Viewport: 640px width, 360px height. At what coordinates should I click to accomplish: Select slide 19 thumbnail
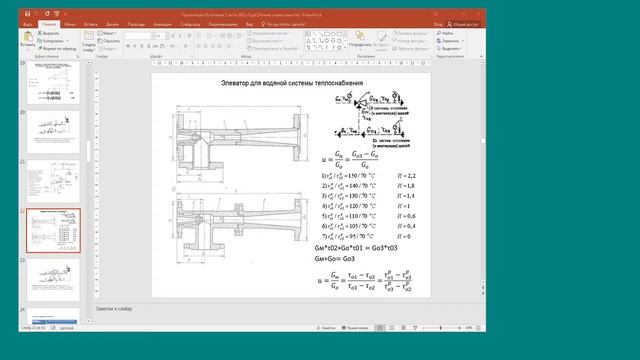pyautogui.click(x=53, y=82)
